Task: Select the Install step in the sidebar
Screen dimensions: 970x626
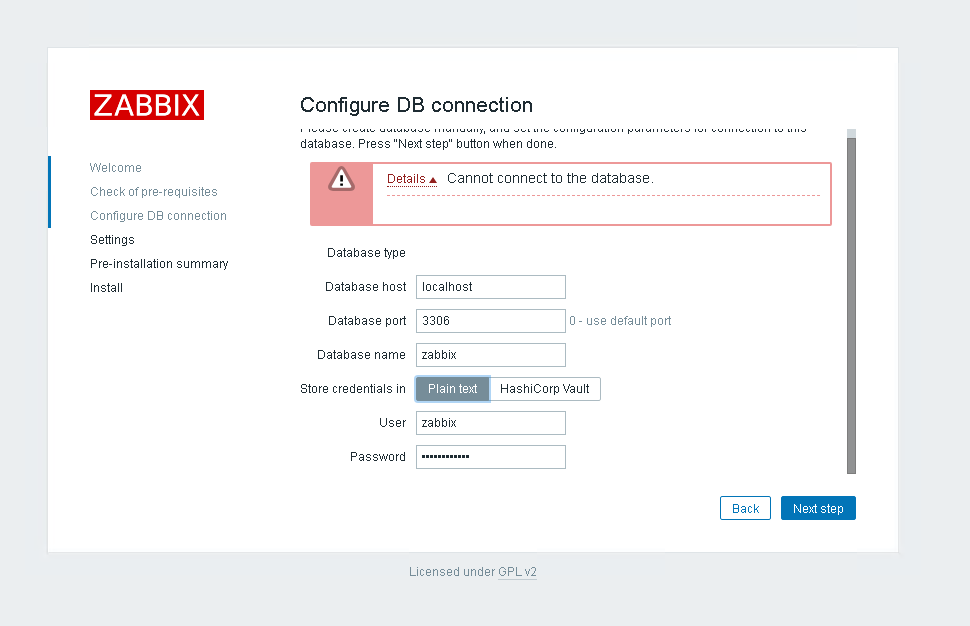Action: click(x=107, y=288)
